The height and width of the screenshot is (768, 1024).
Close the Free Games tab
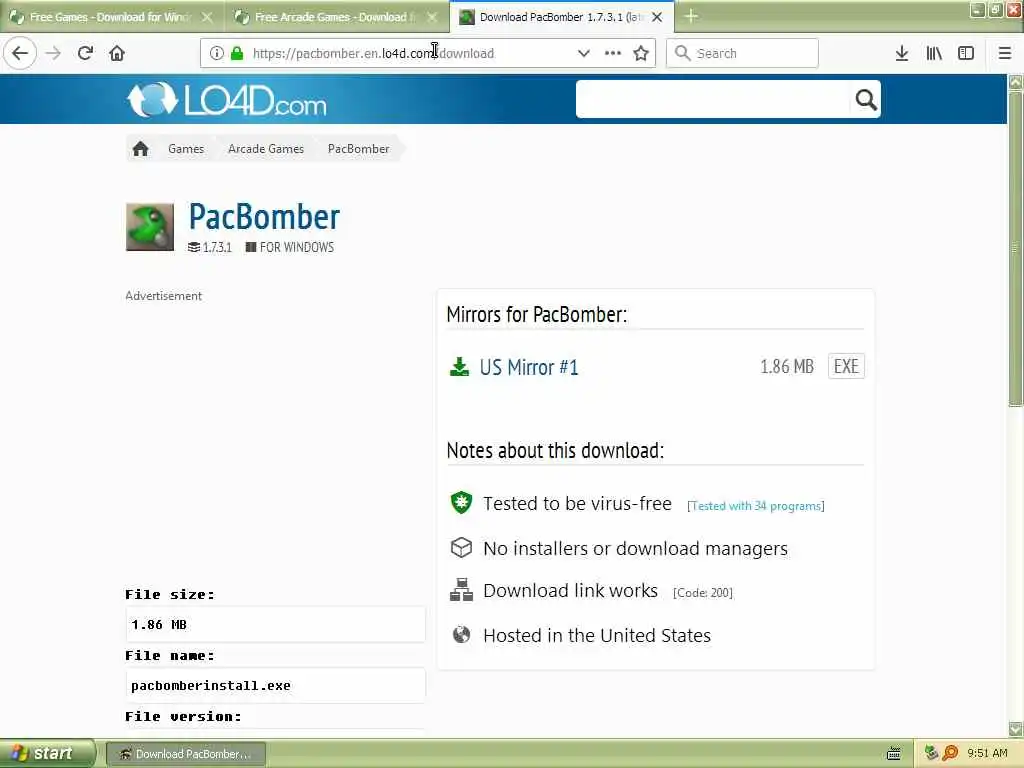(207, 17)
